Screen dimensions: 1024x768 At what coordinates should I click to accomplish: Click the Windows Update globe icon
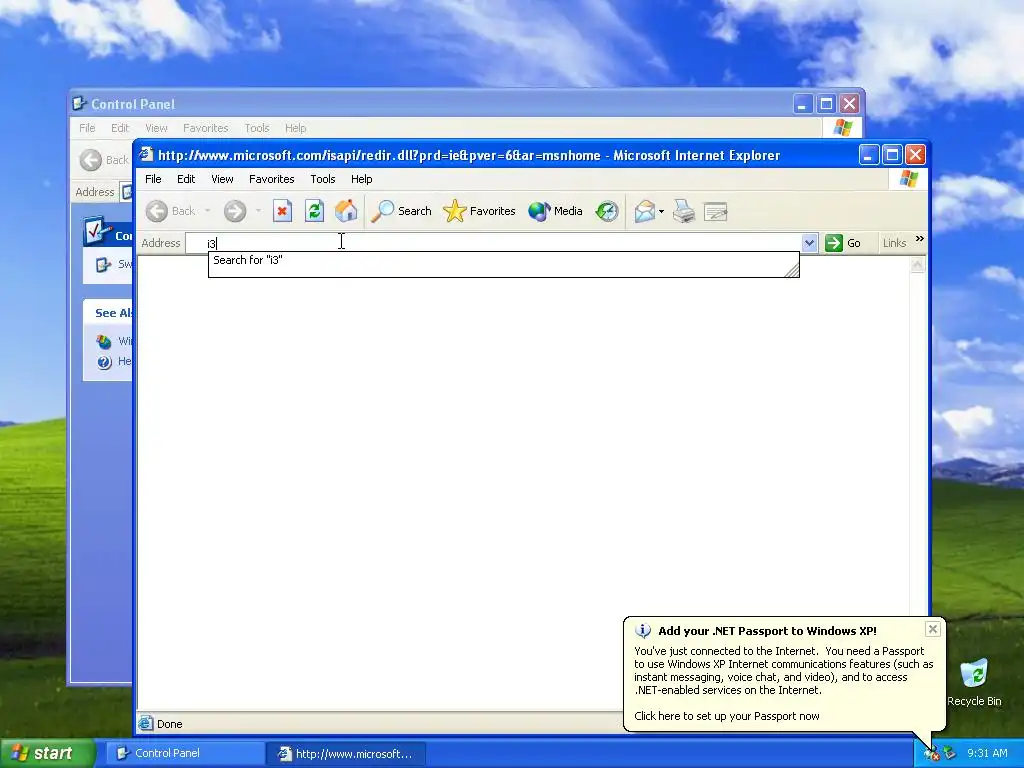click(104, 342)
